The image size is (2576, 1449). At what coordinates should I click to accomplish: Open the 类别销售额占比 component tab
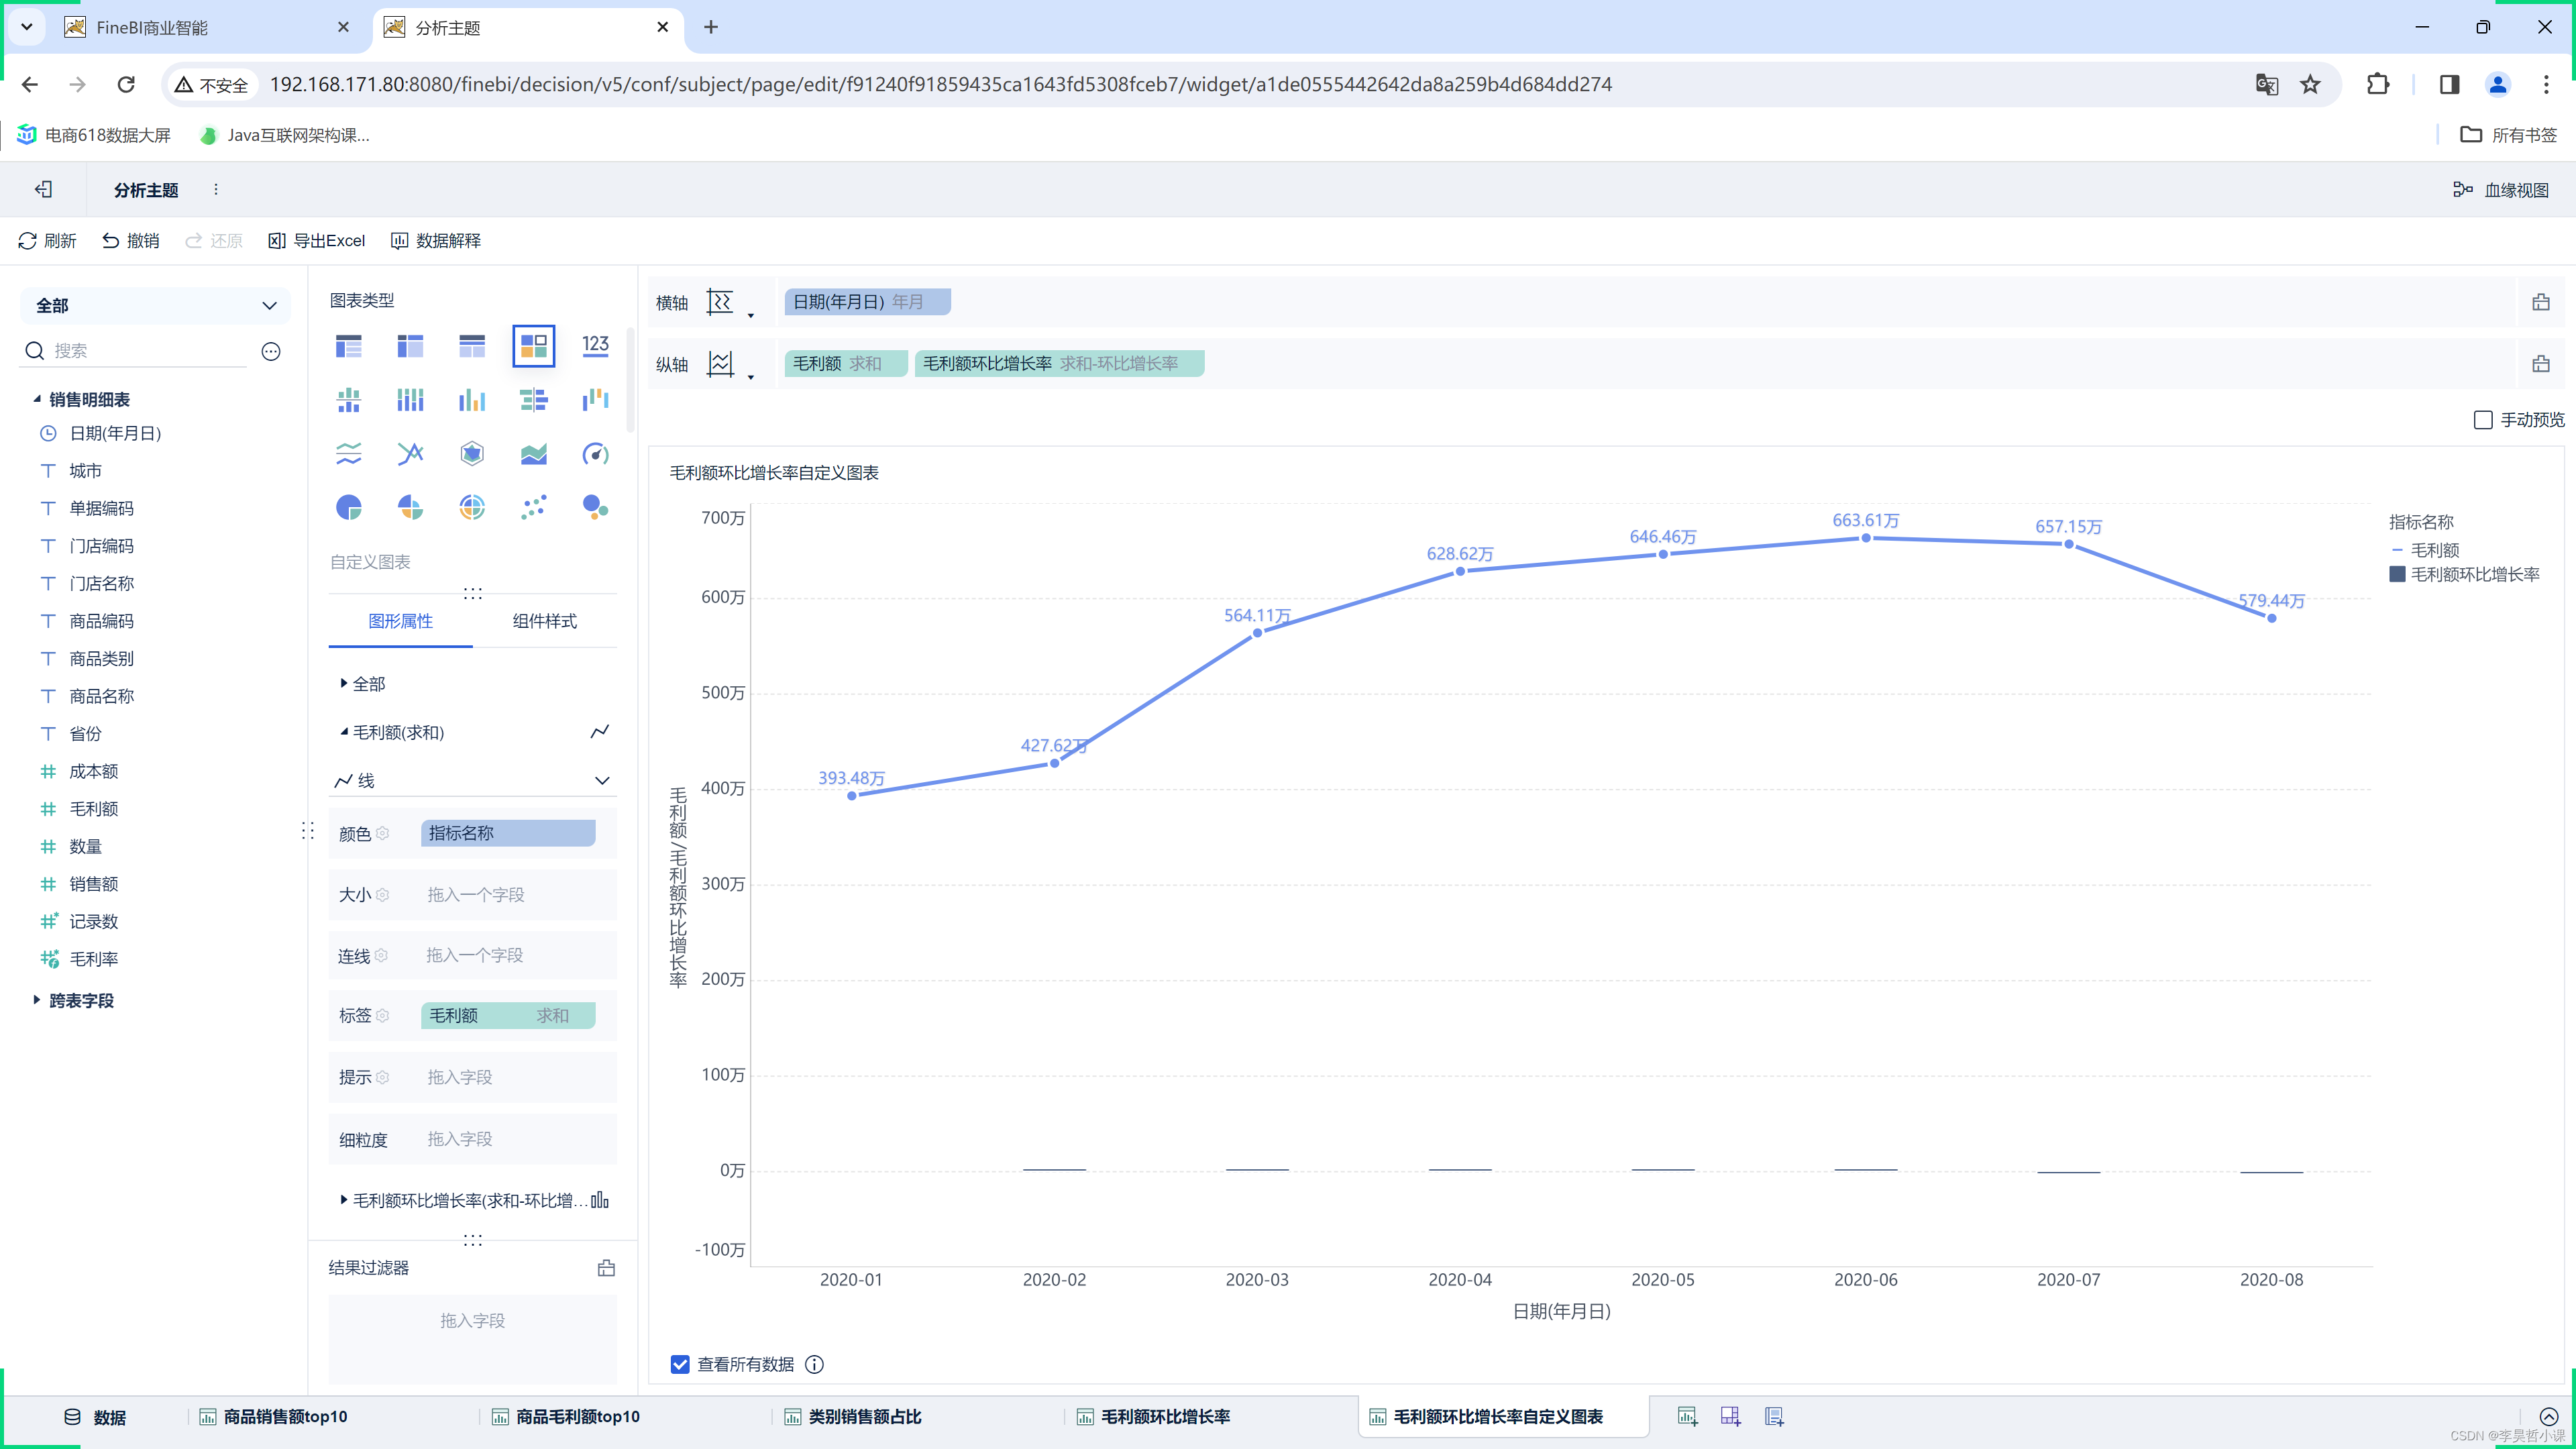point(864,1416)
